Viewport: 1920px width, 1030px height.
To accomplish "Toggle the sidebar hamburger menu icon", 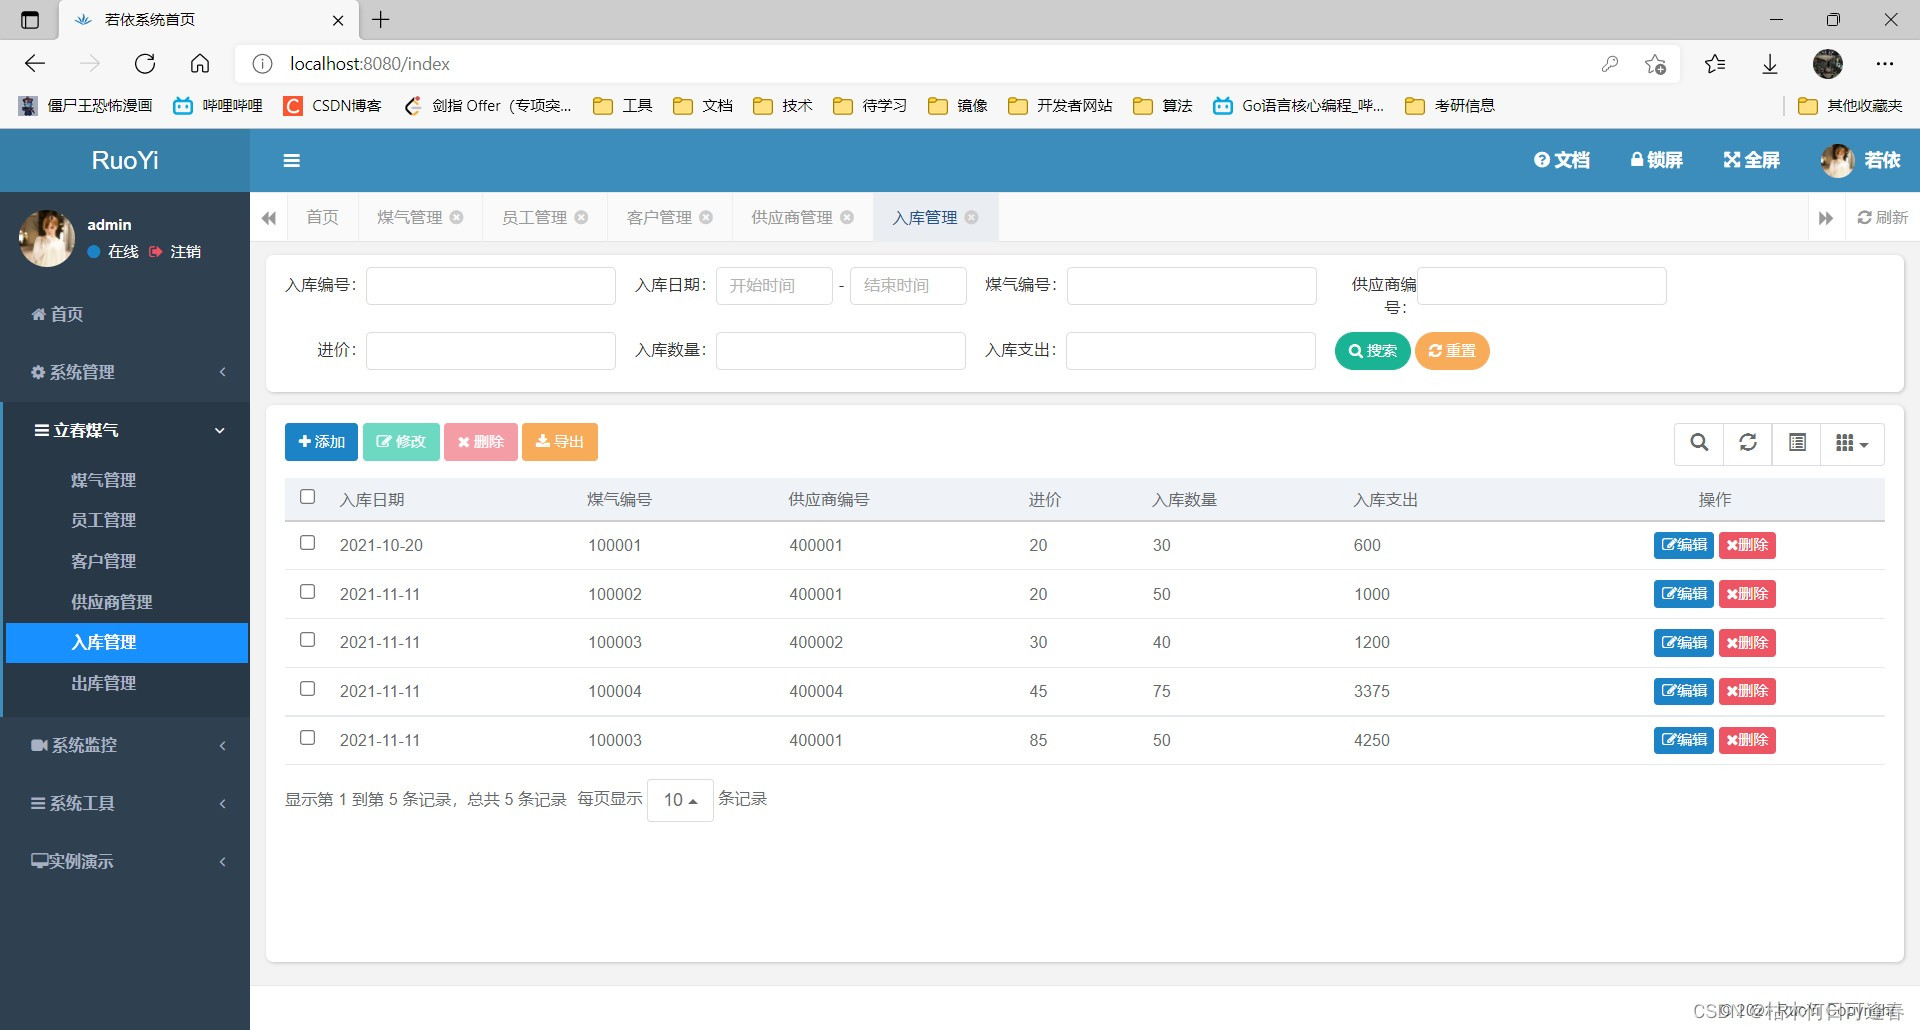I will pos(292,160).
